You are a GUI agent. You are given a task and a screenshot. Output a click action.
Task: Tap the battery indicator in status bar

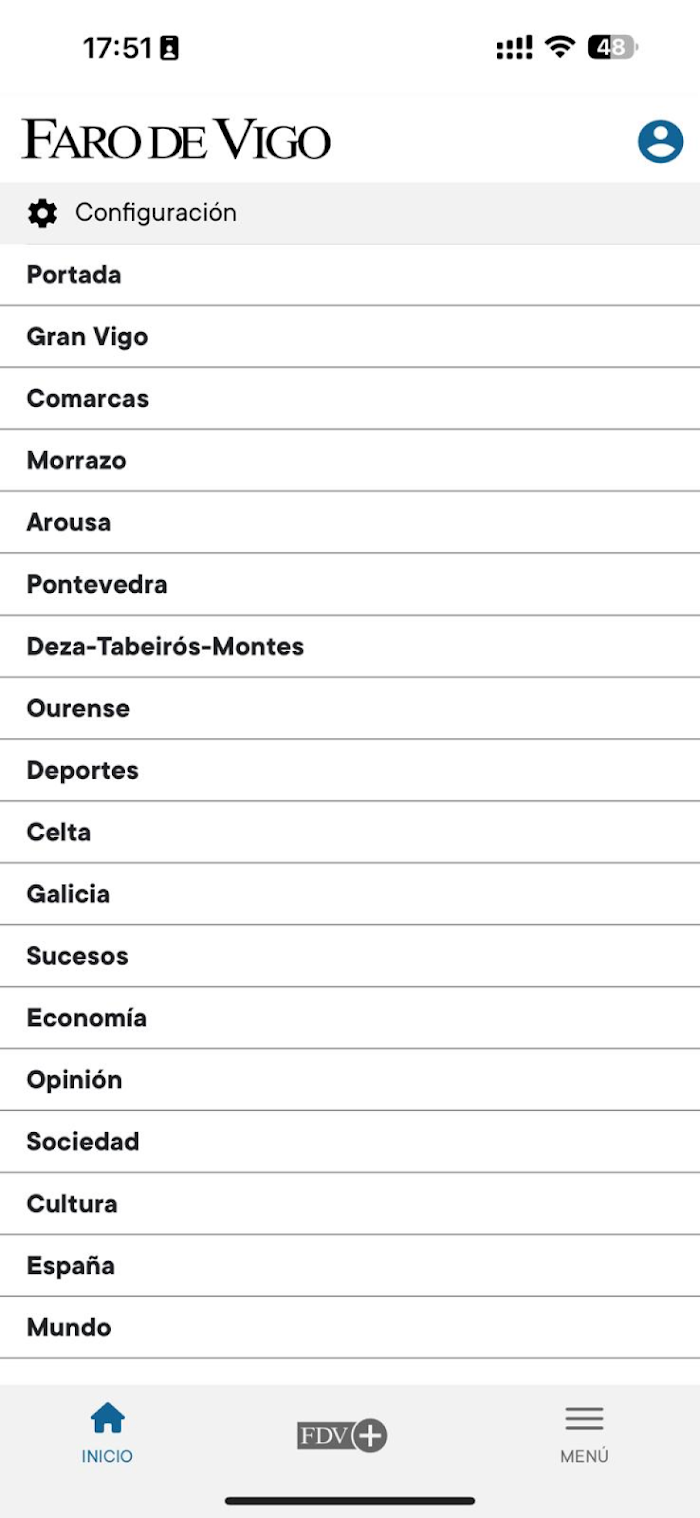(612, 47)
